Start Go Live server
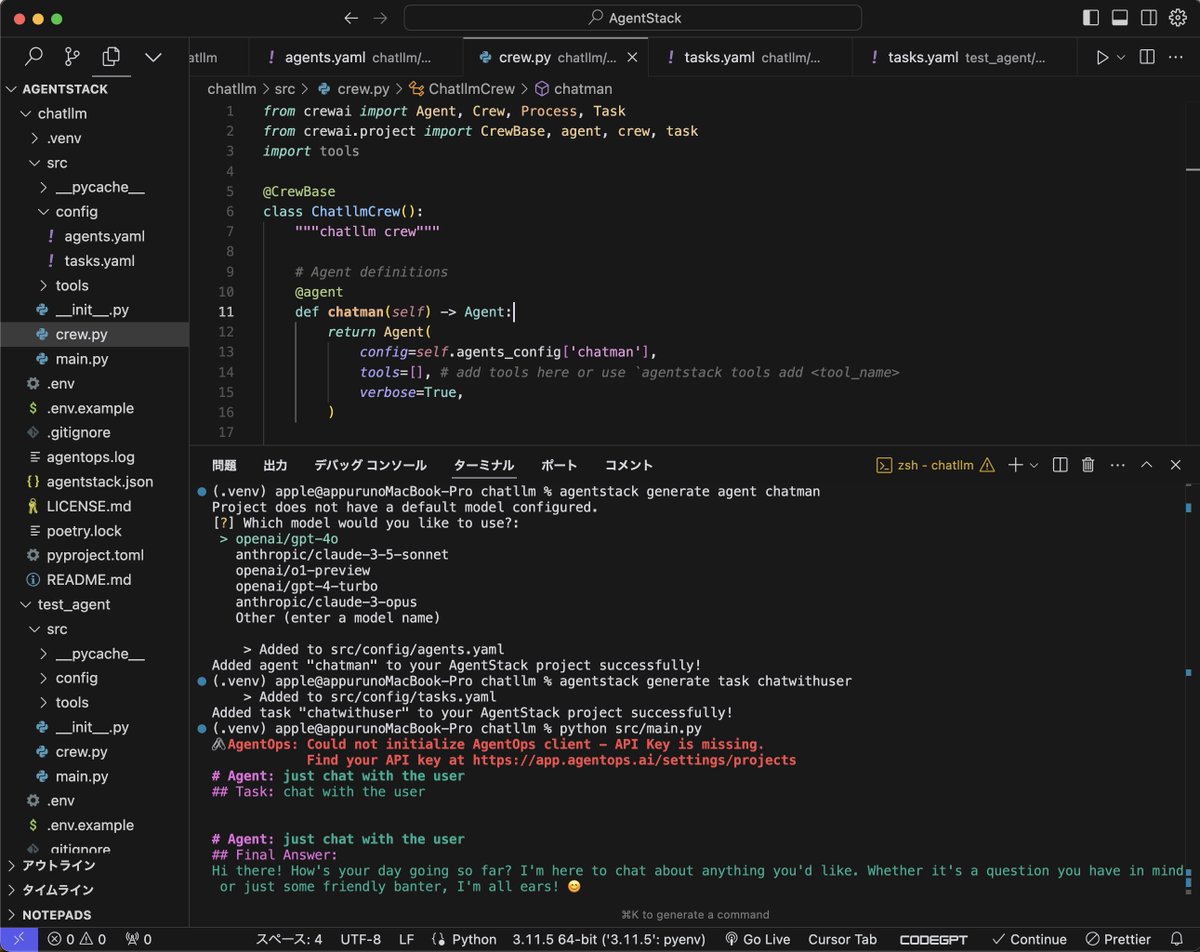The width and height of the screenshot is (1200, 952). (757, 939)
